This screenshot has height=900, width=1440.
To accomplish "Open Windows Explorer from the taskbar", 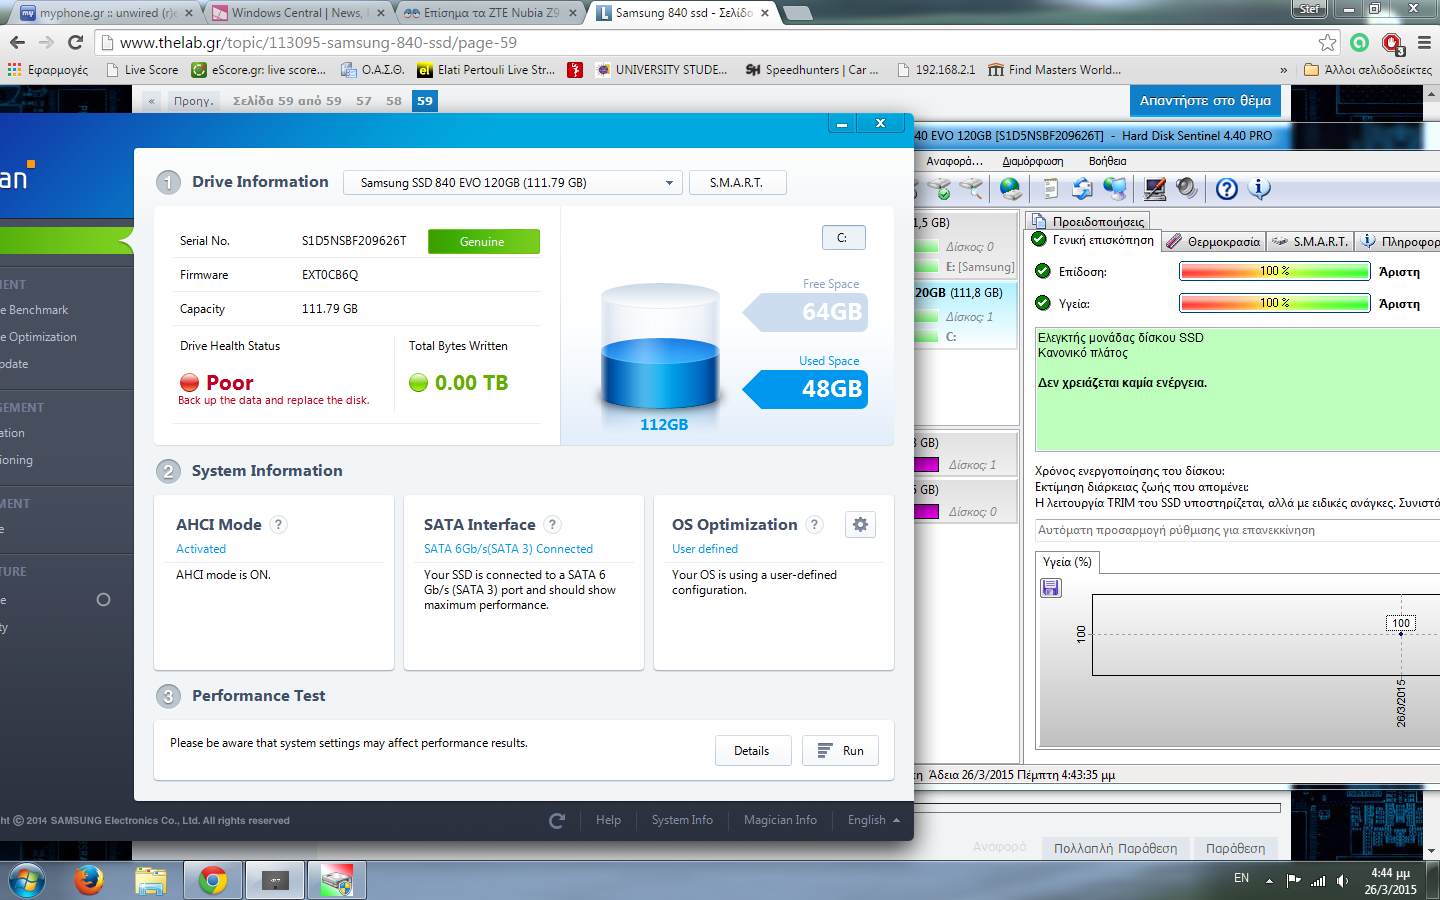I will point(150,880).
